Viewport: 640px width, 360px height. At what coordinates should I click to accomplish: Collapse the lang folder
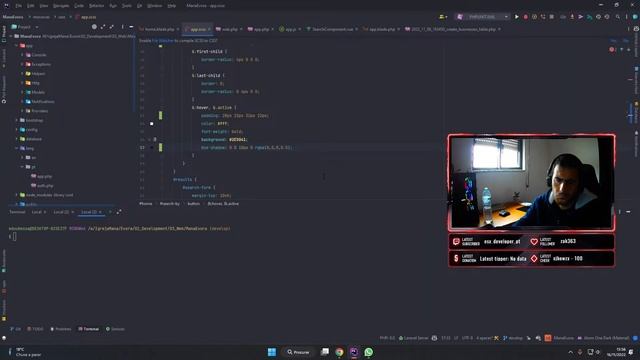coord(16,148)
